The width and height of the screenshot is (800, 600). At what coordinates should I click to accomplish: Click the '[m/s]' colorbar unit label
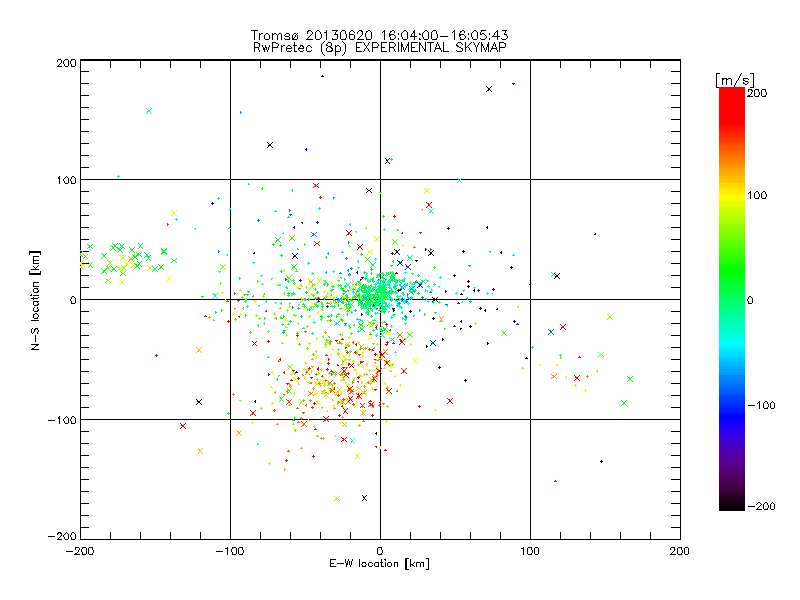point(735,80)
